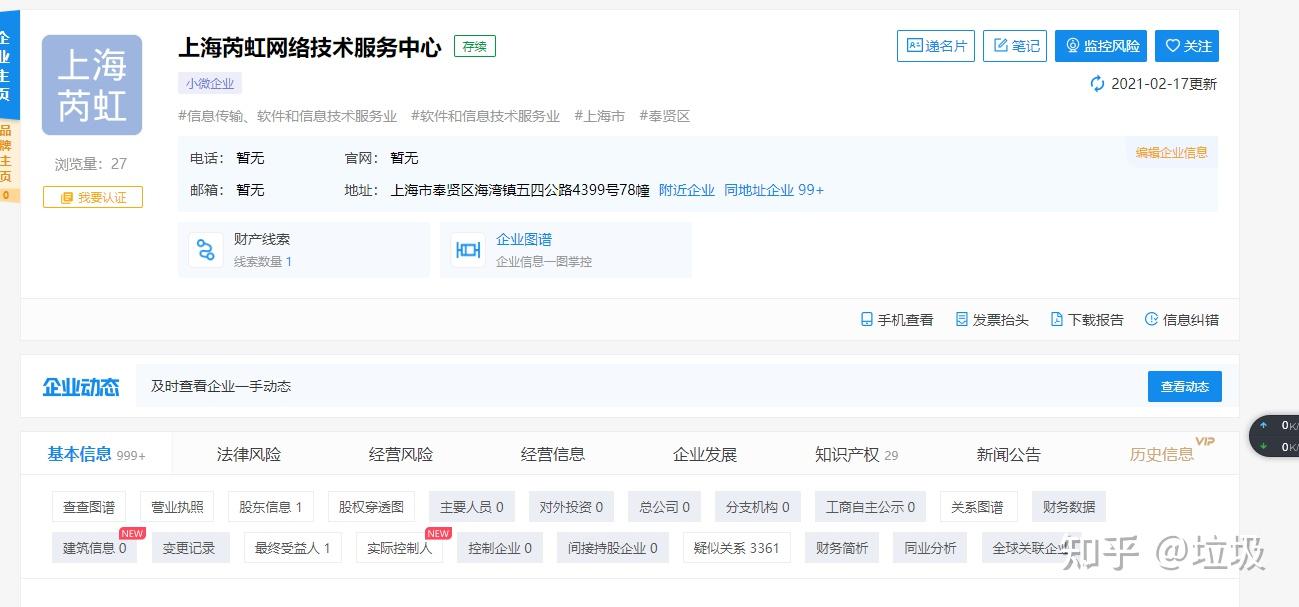
Task: Click the network speed floating widget
Action: coord(1274,436)
